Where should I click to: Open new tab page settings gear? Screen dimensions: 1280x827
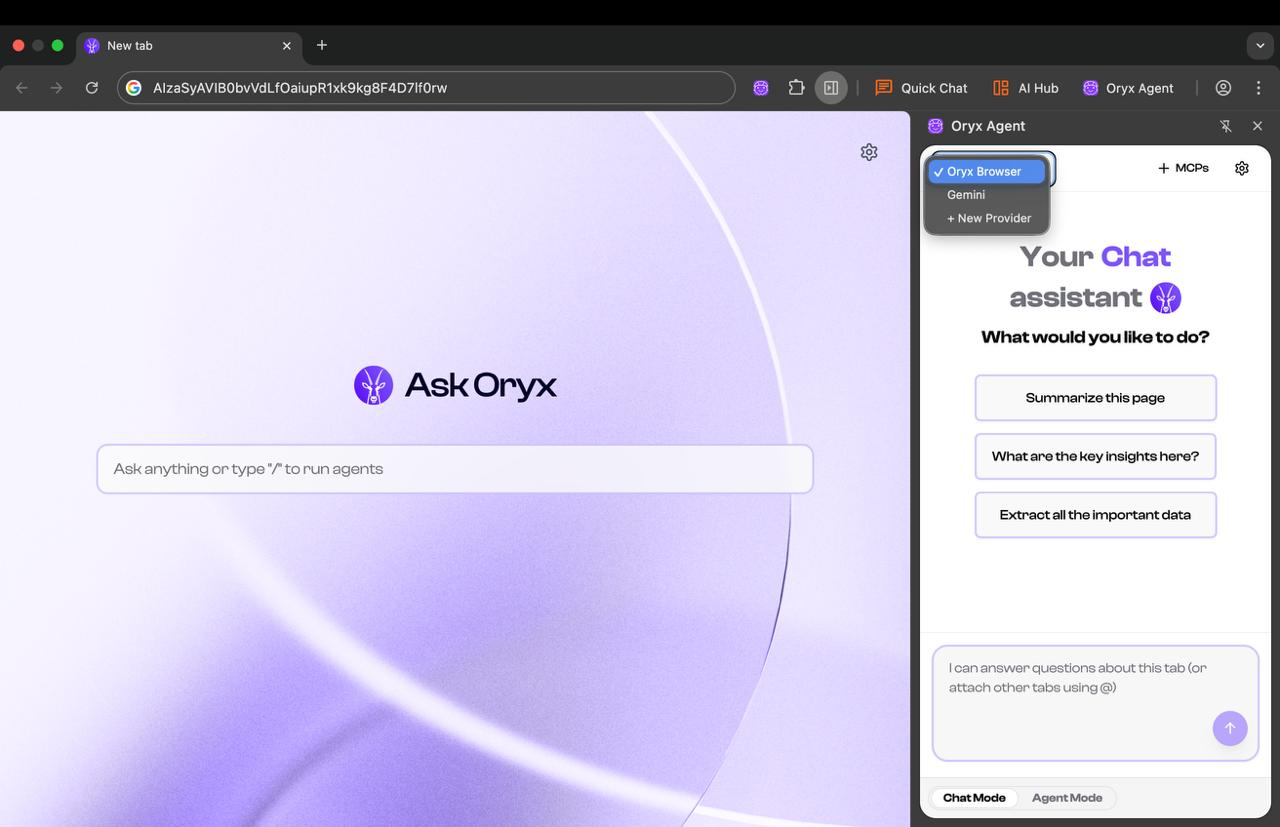(869, 152)
